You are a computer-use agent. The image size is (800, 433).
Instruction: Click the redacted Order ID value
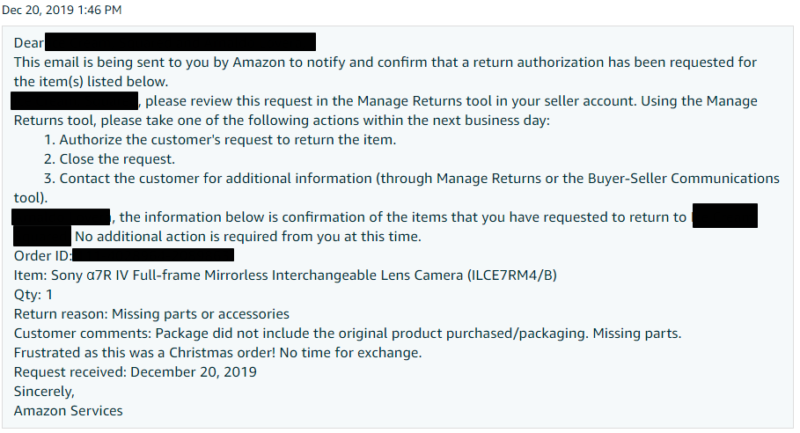[153, 255]
